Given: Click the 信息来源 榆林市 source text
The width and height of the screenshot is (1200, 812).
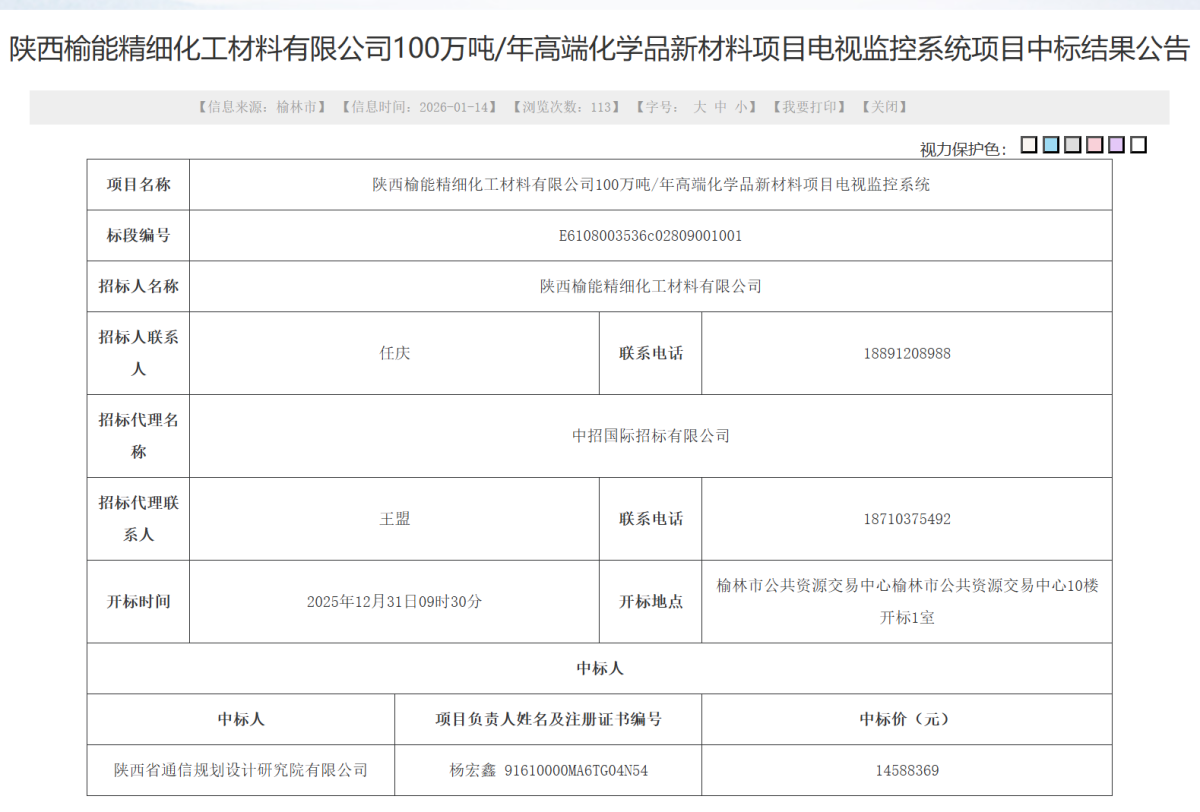Looking at the screenshot, I should tap(261, 107).
